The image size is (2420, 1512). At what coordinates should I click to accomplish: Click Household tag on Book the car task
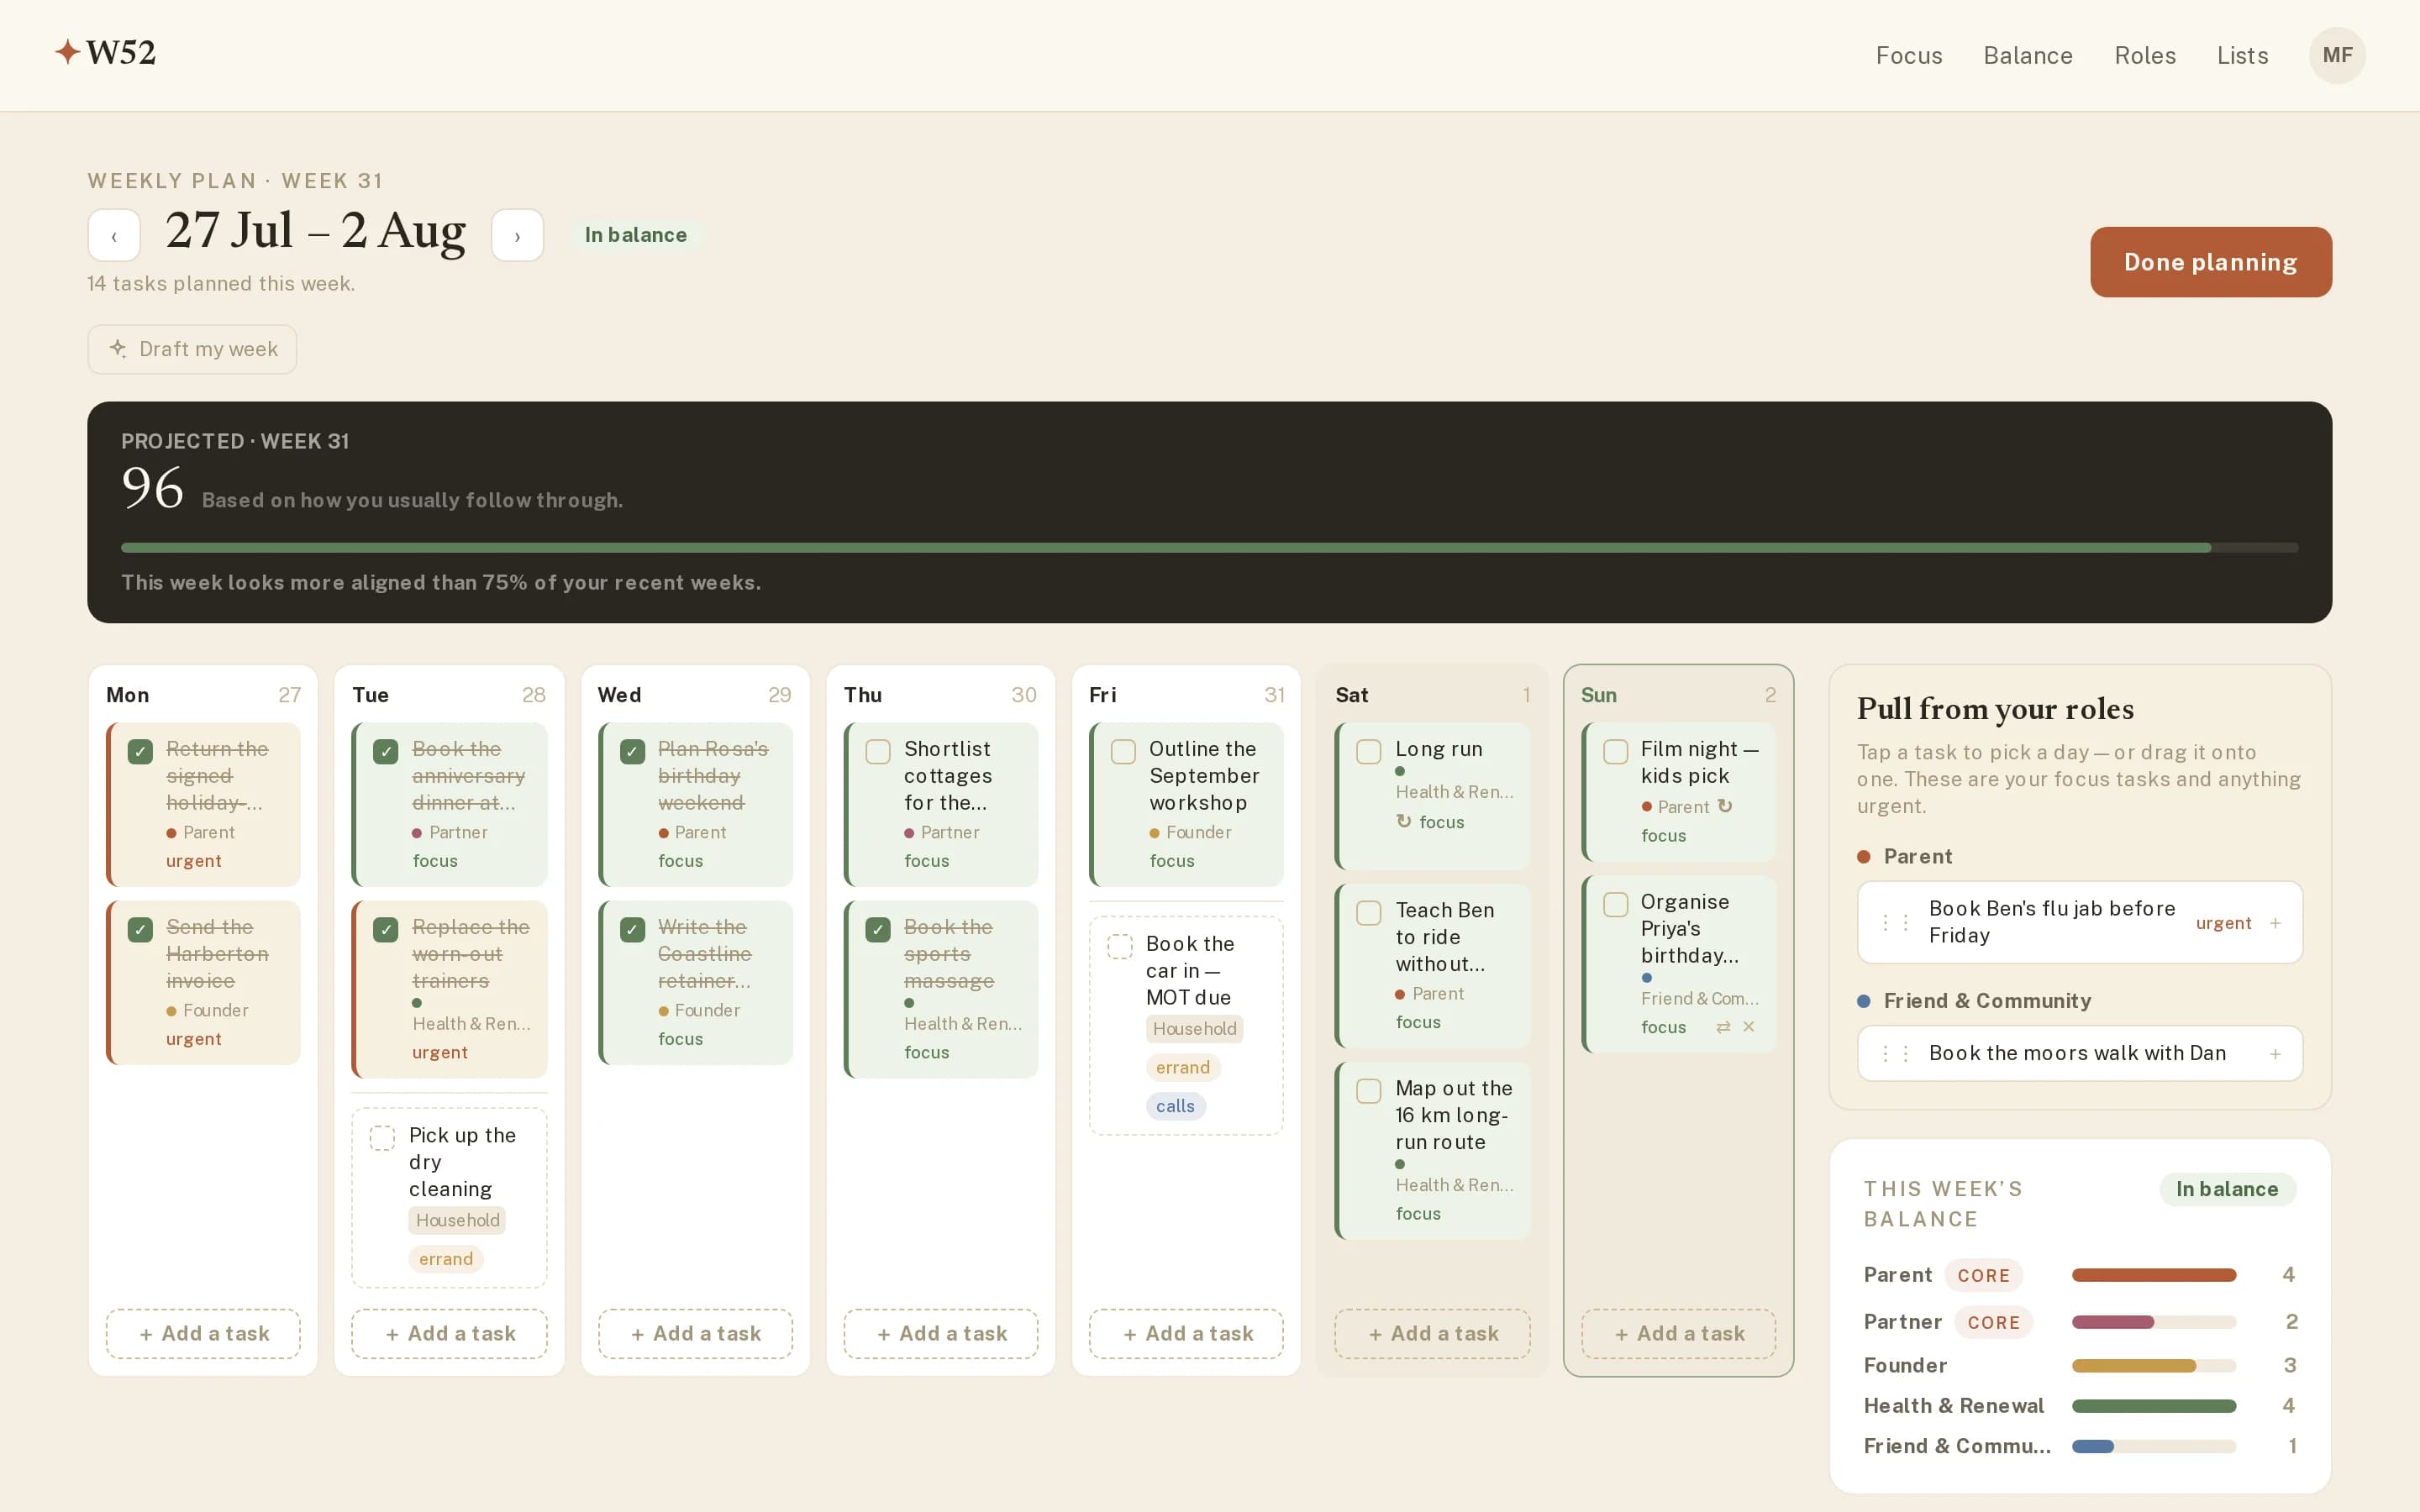[1194, 1029]
